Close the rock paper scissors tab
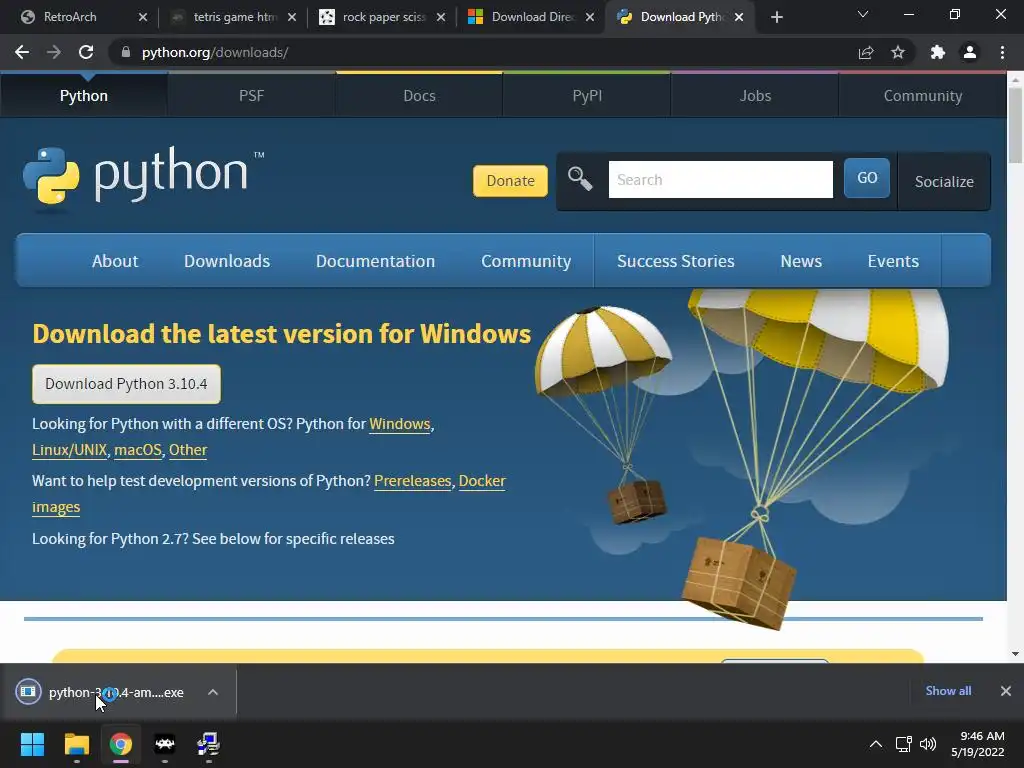Viewport: 1024px width, 768px height. pos(441,17)
